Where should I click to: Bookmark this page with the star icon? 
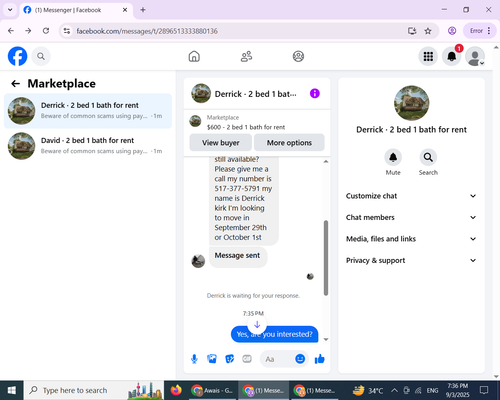tap(428, 31)
